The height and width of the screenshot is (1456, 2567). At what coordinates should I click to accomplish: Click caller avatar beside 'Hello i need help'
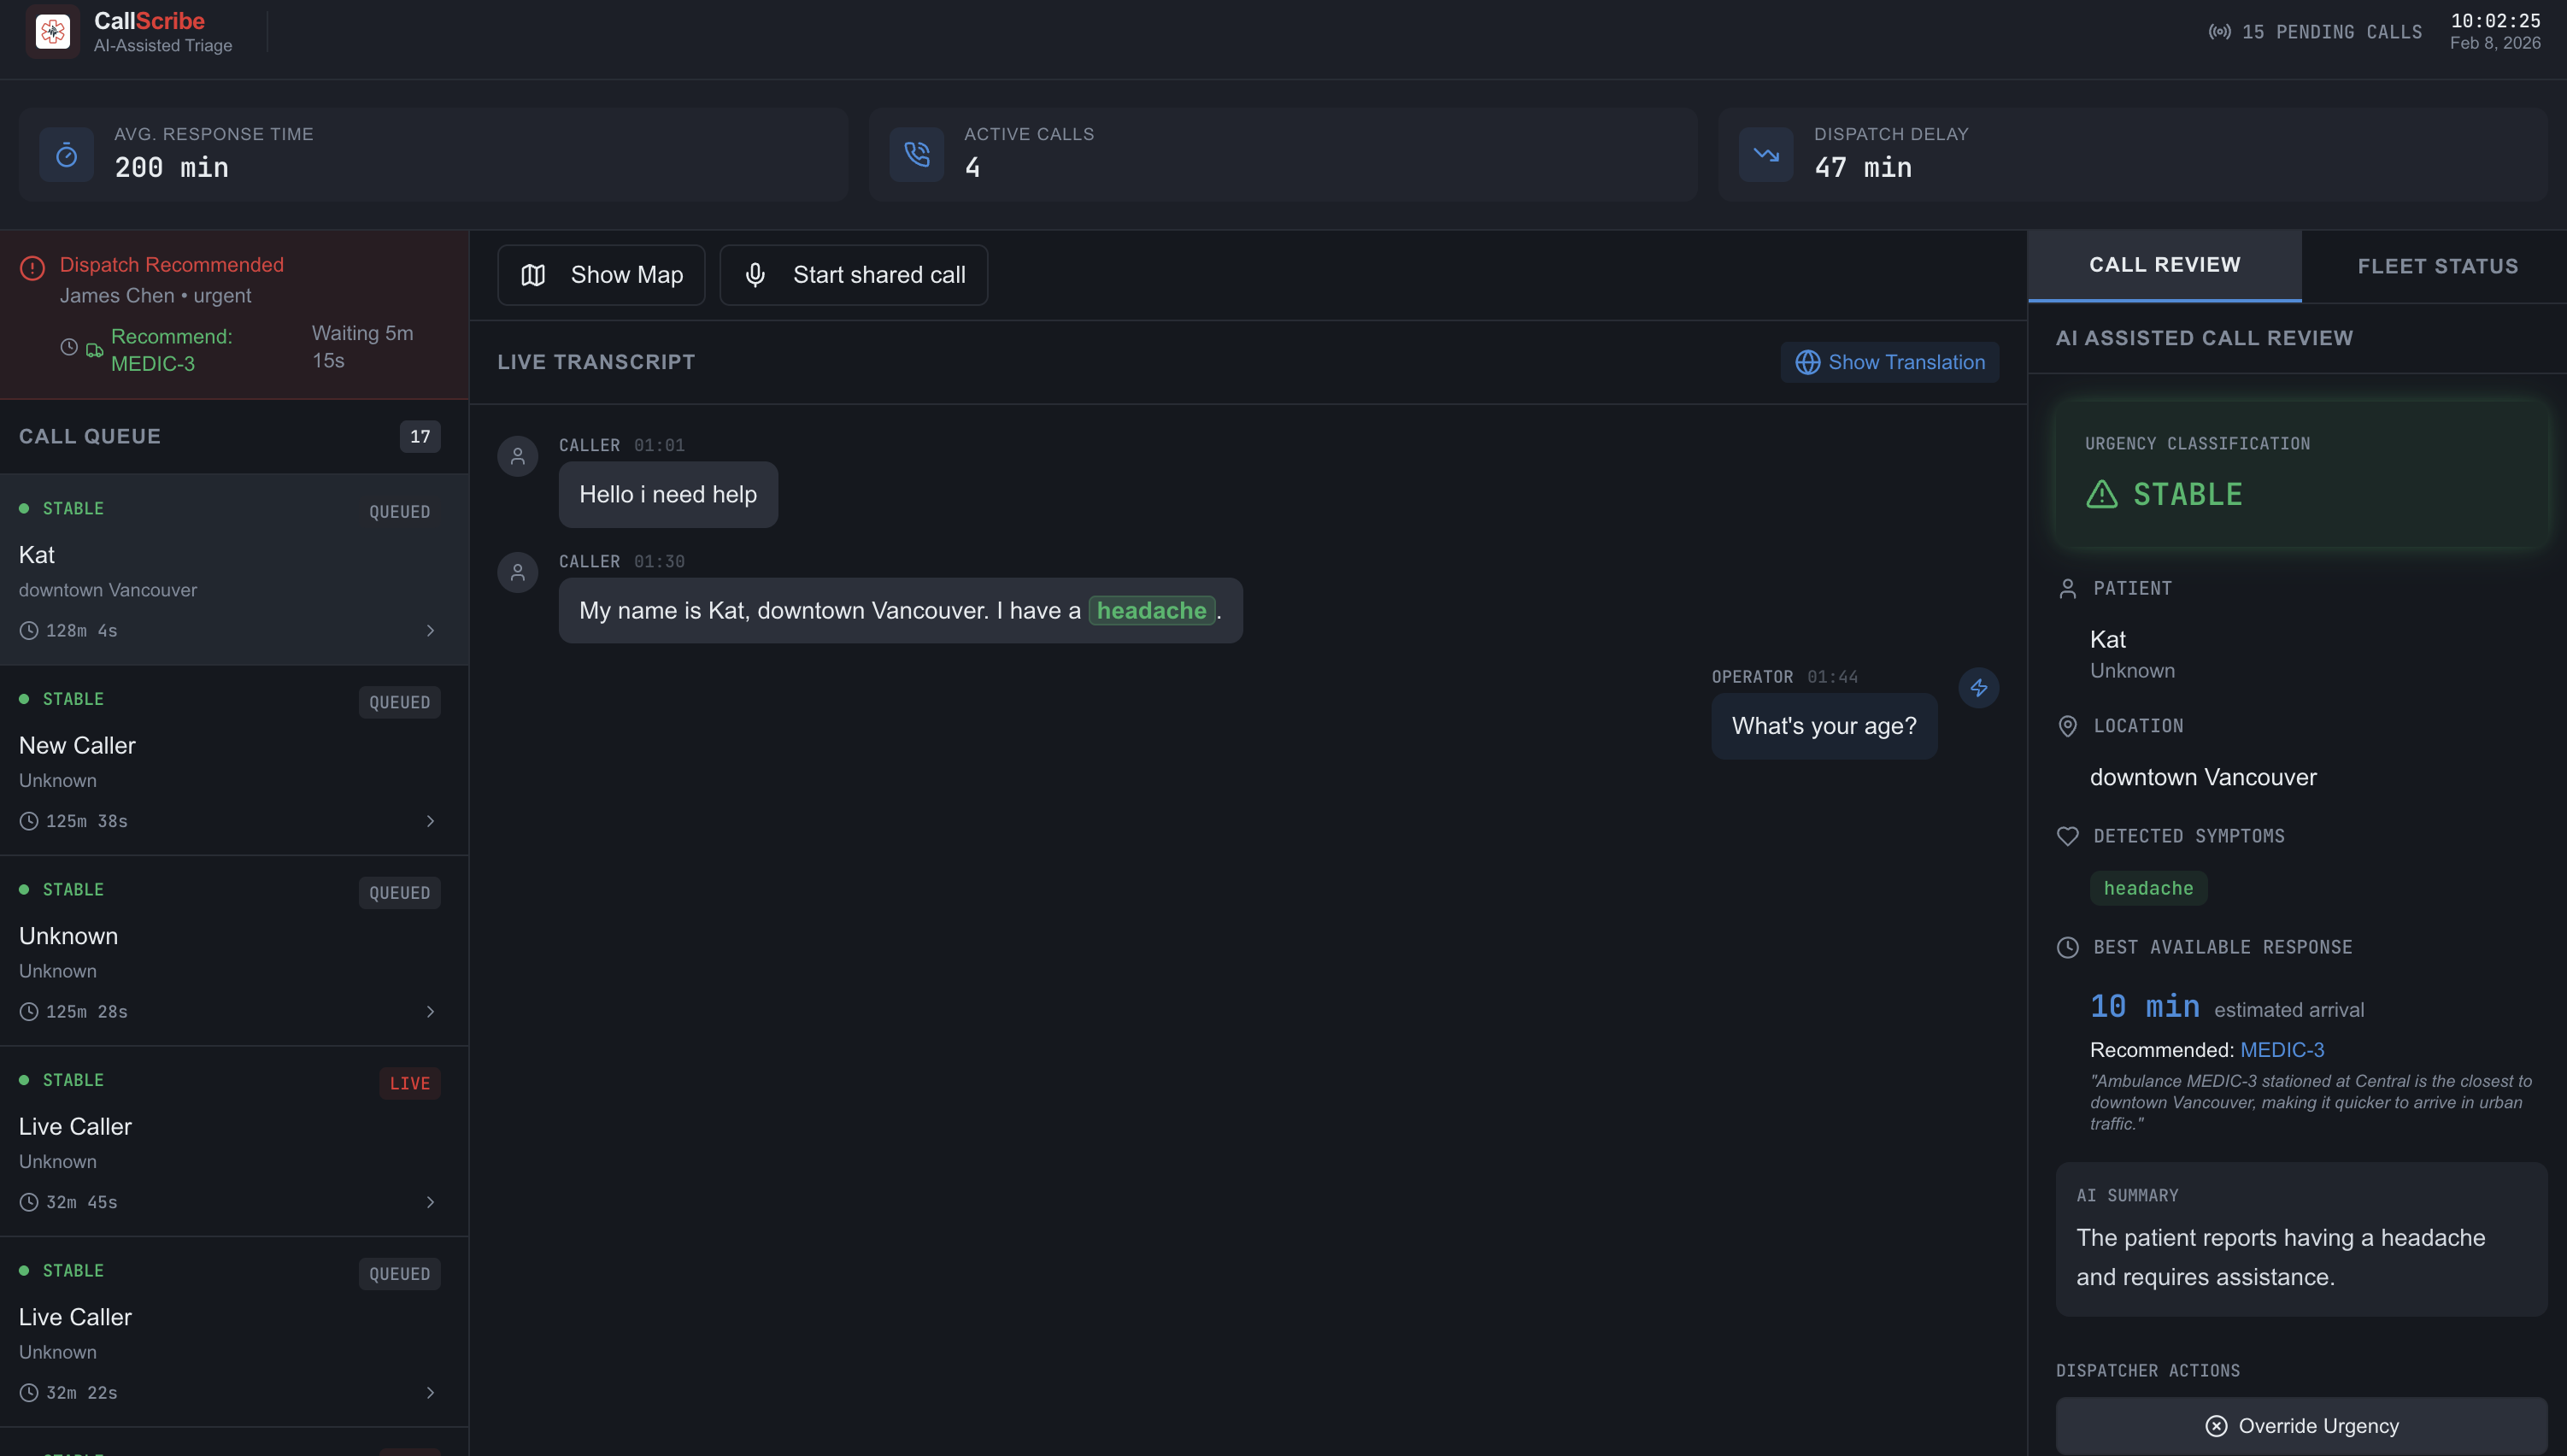[x=518, y=457]
